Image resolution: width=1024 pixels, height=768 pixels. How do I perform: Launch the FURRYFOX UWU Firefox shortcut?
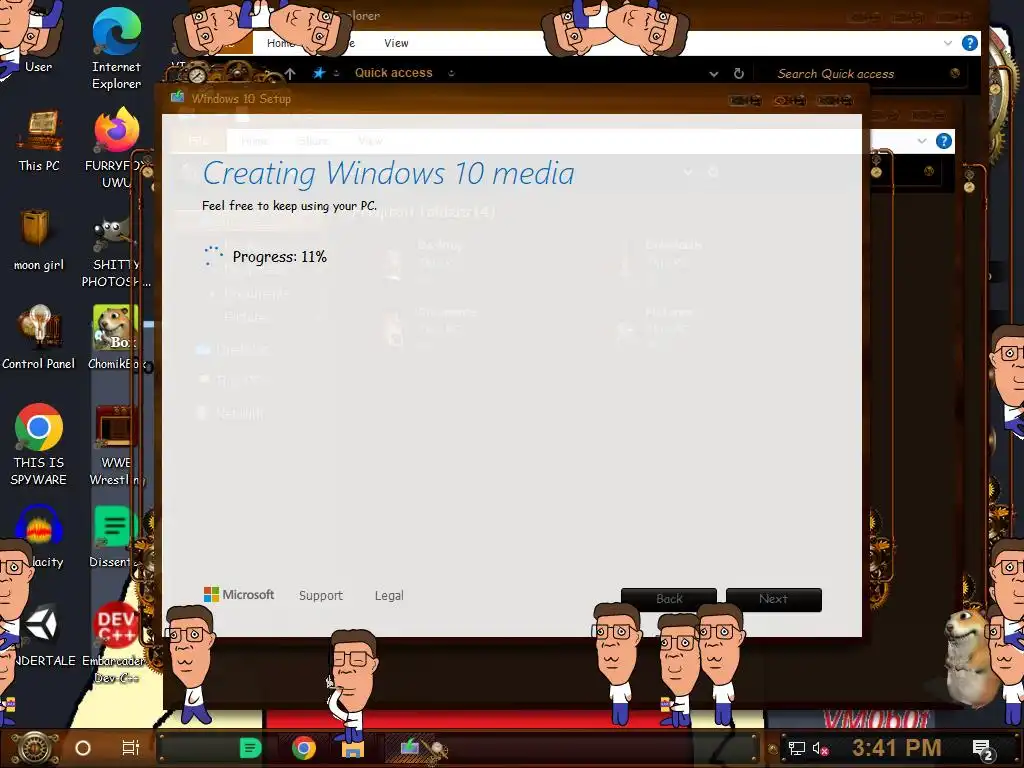pyautogui.click(x=116, y=147)
